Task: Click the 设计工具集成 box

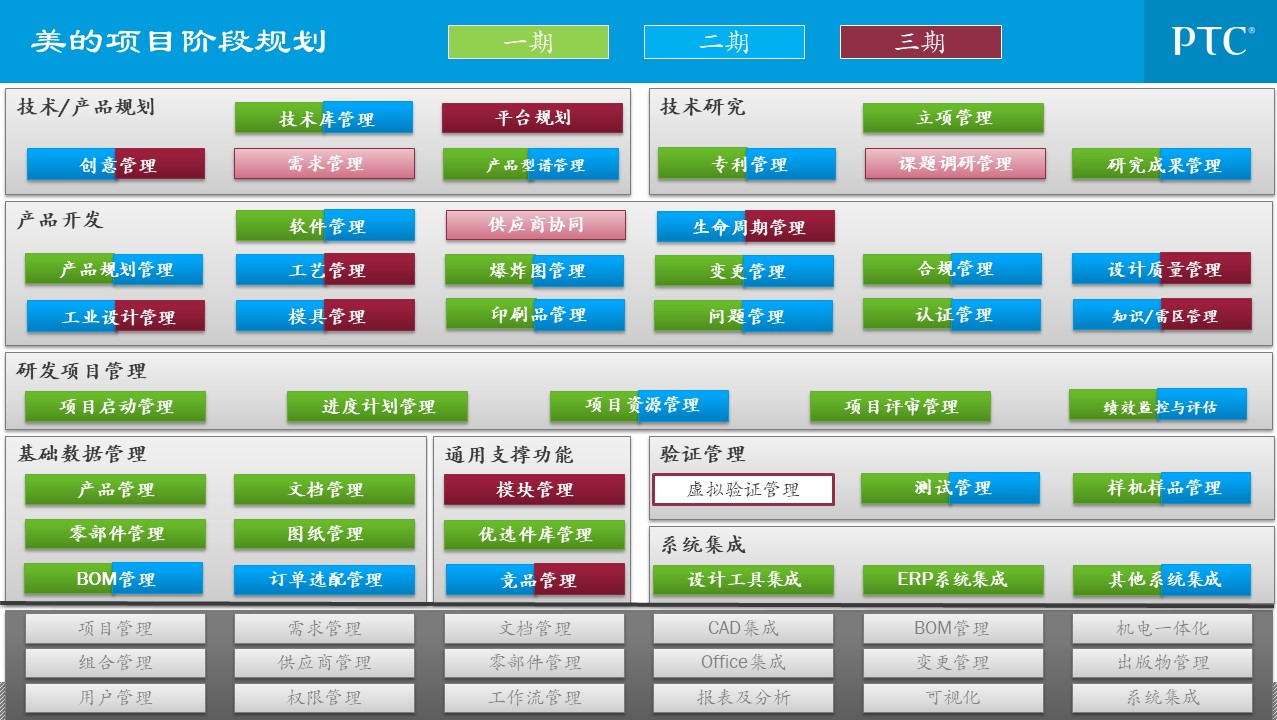Action: tap(743, 579)
